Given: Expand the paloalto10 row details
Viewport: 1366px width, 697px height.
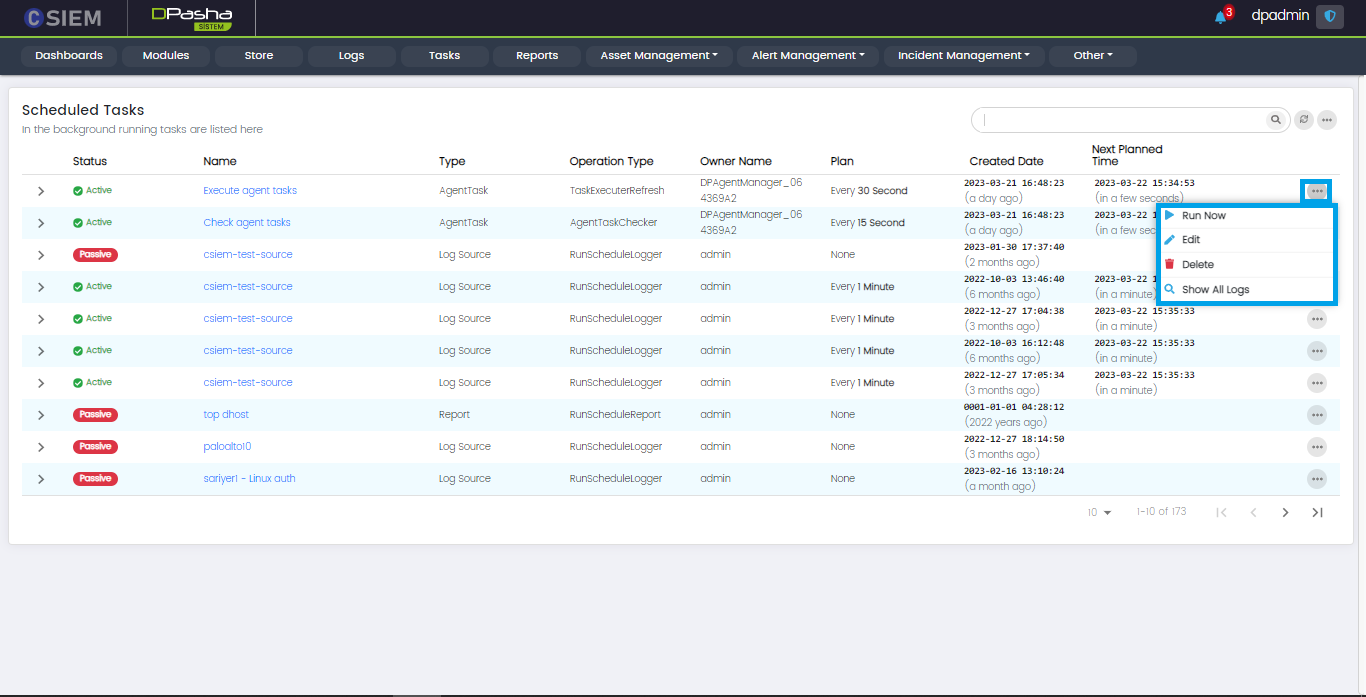Looking at the screenshot, I should 41,447.
